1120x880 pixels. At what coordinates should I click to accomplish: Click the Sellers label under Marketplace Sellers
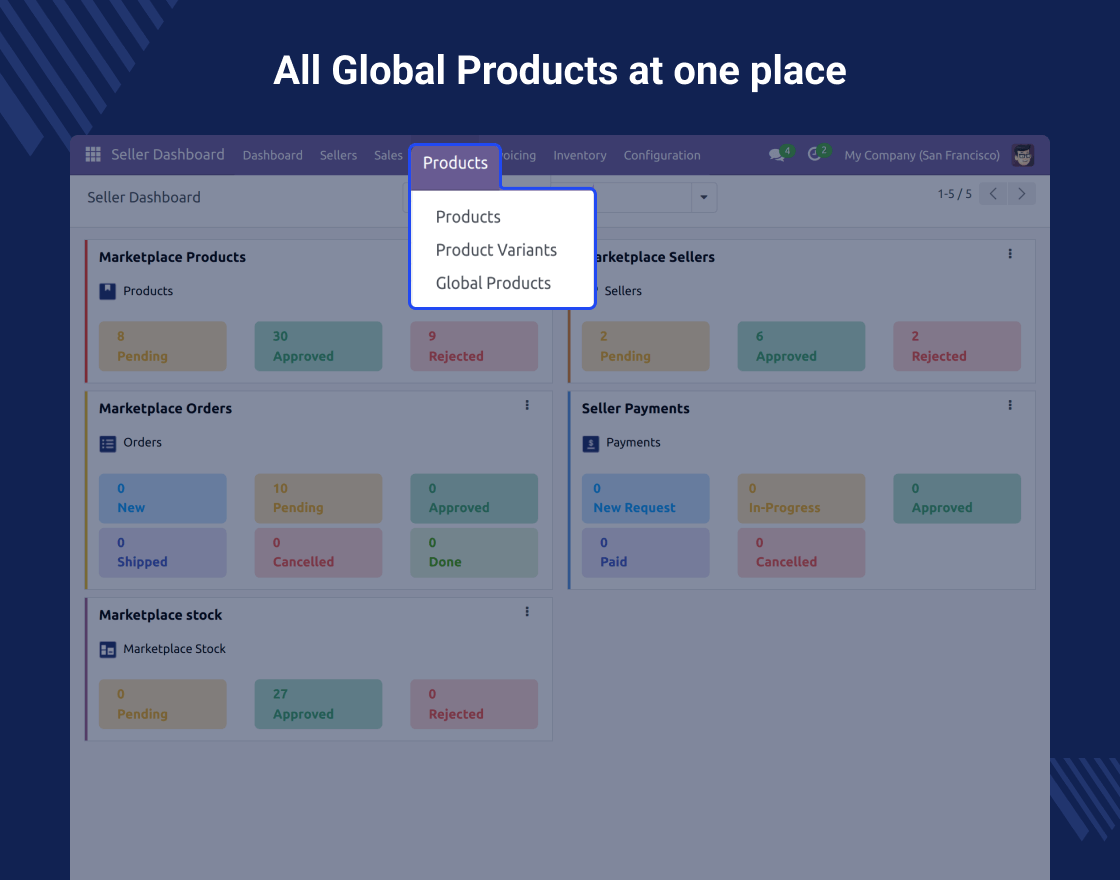623,291
